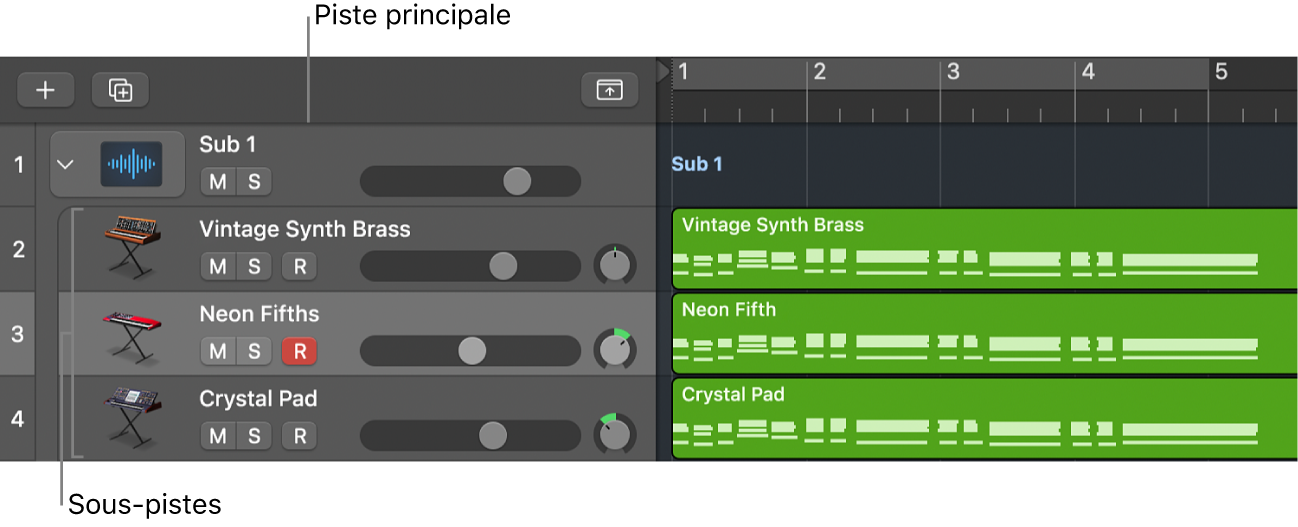This screenshot has width=1298, height=527.
Task: Collapse the Sub 1 track stack
Action: pyautogui.click(x=66, y=164)
